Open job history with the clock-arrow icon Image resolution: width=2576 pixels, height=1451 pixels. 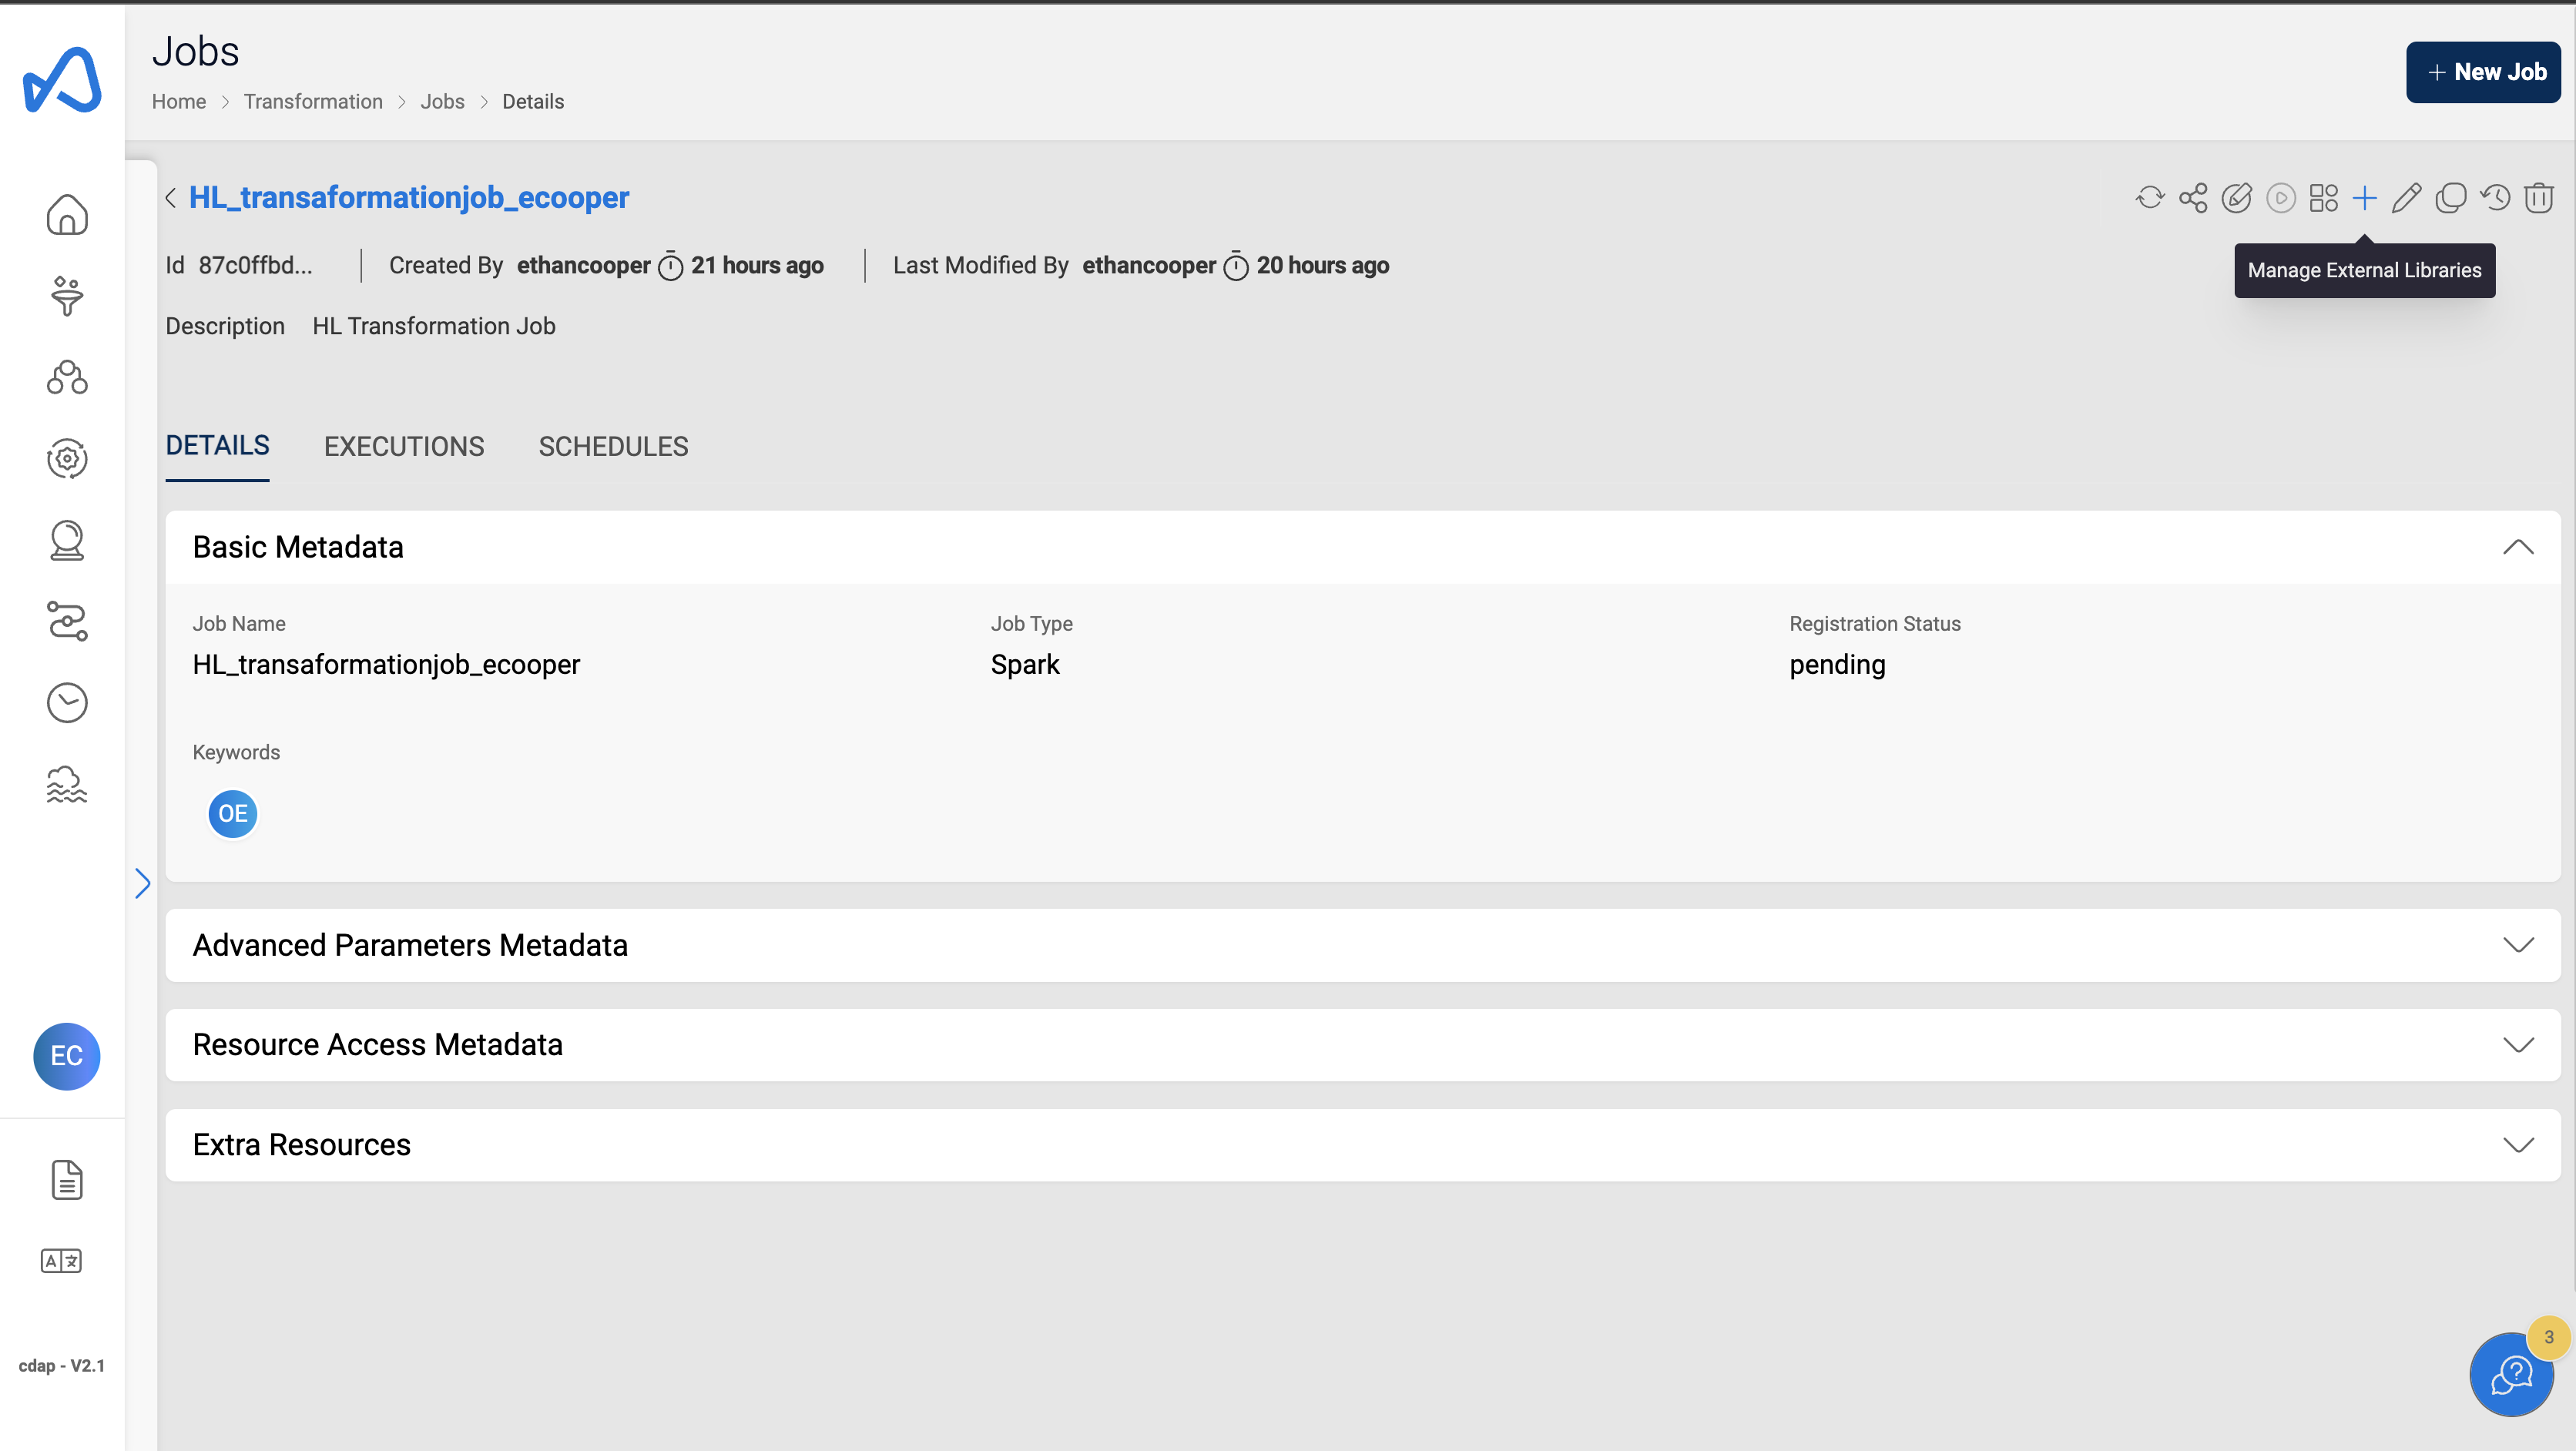[2495, 198]
